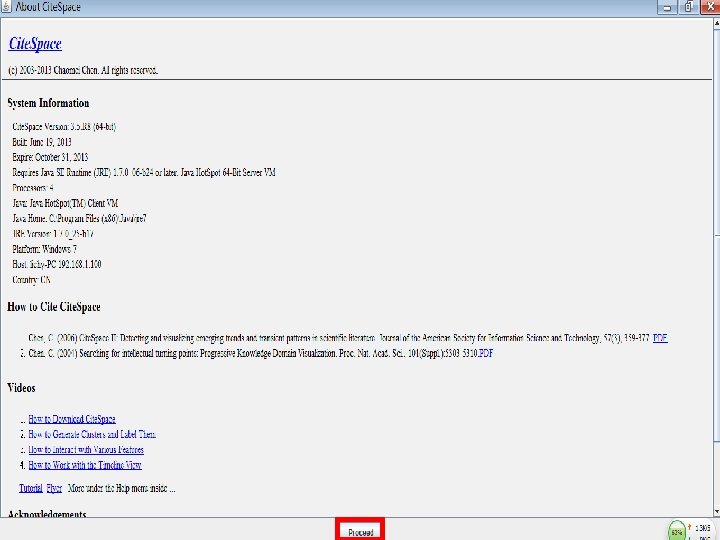This screenshot has width=720, height=540.
Task: Click the Expire: October 31, 2013 line
Action: [50, 157]
